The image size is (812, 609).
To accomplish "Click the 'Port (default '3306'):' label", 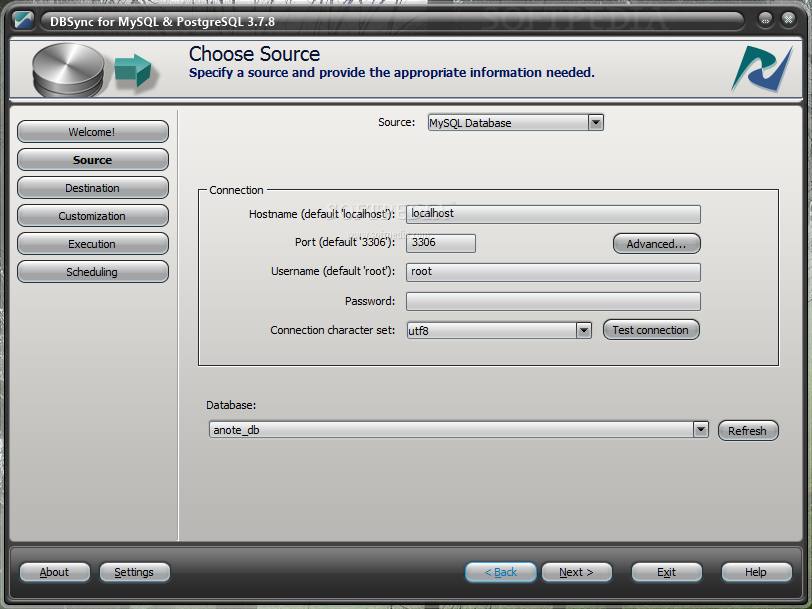I will coord(345,242).
